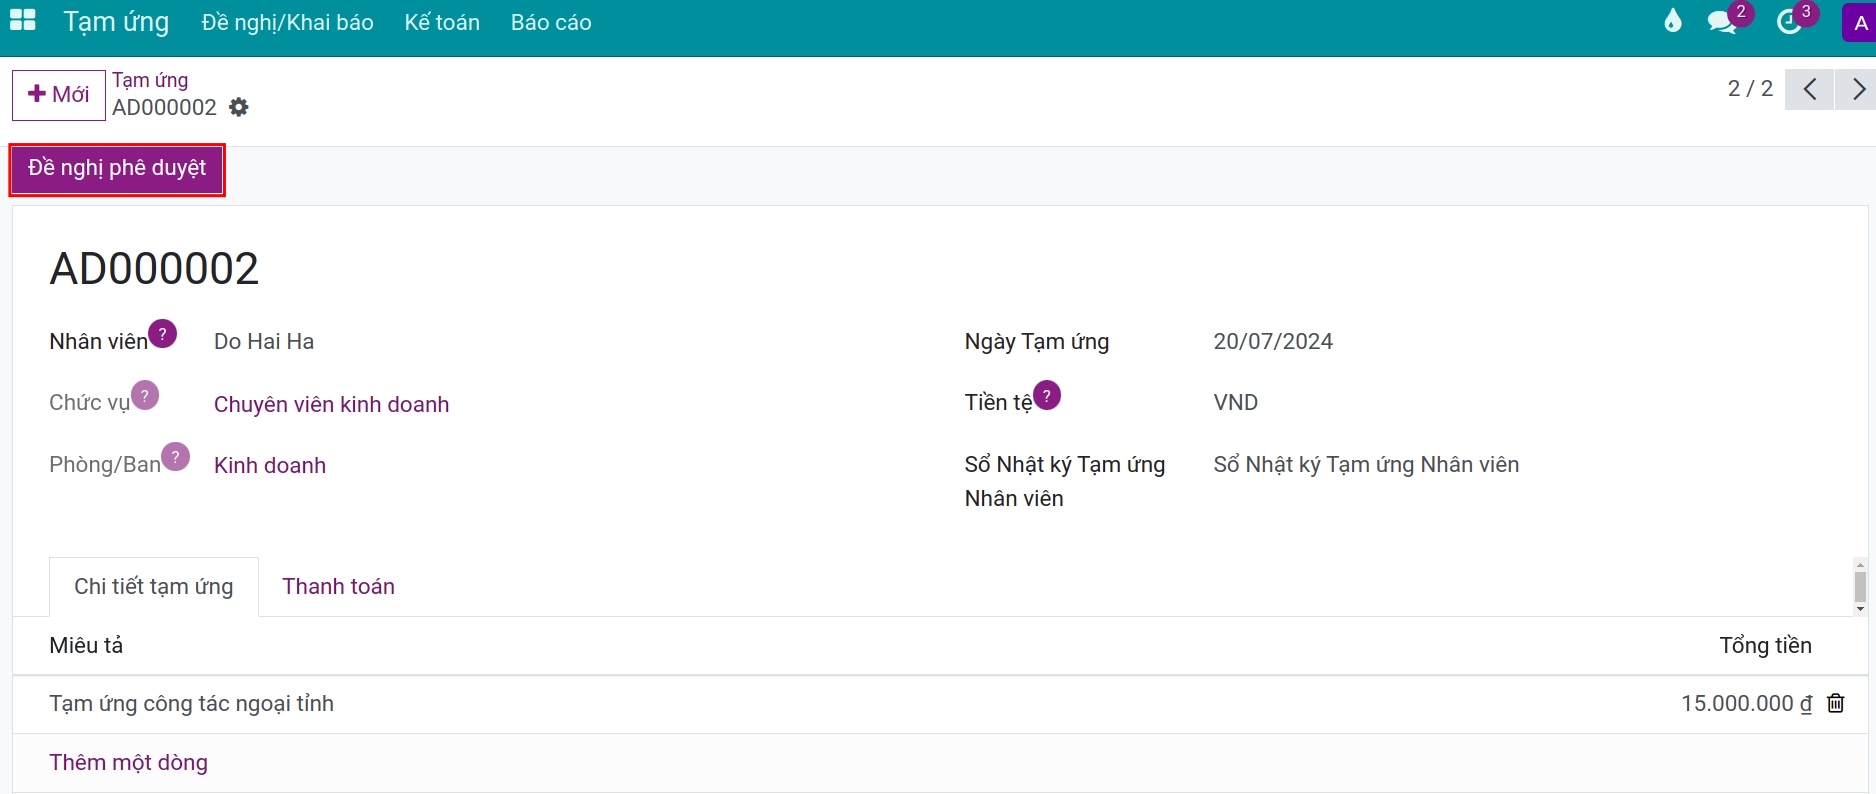Open the user avatar menu

click(1859, 23)
